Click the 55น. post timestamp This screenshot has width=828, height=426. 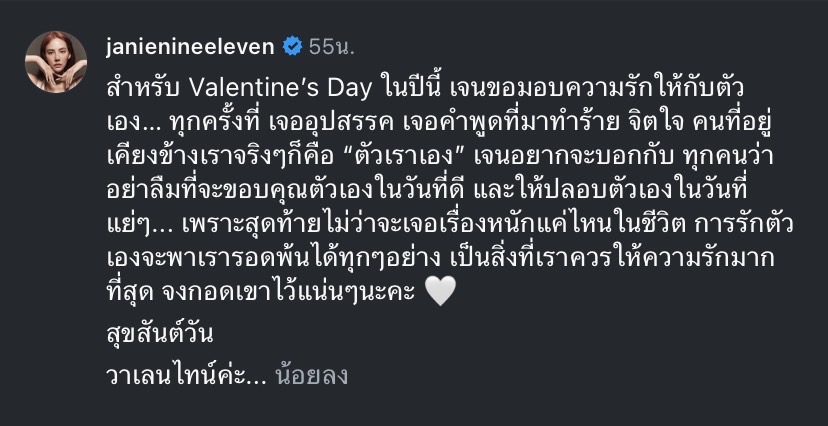(332, 47)
